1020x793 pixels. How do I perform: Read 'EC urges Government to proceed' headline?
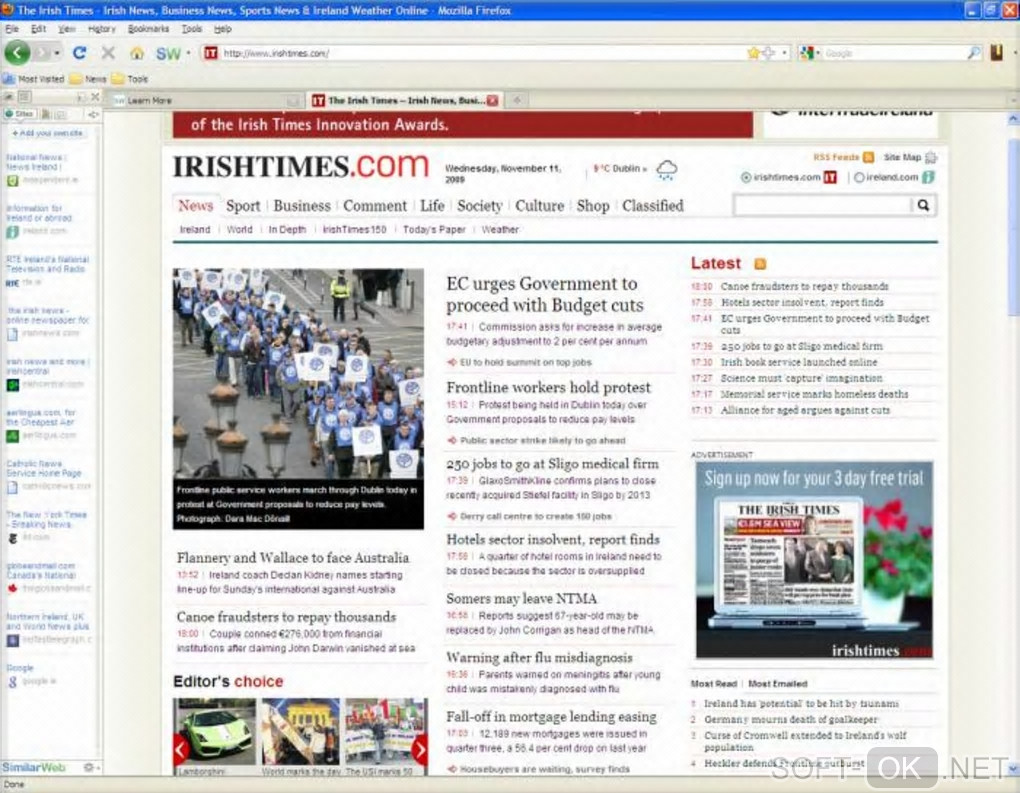[544, 295]
